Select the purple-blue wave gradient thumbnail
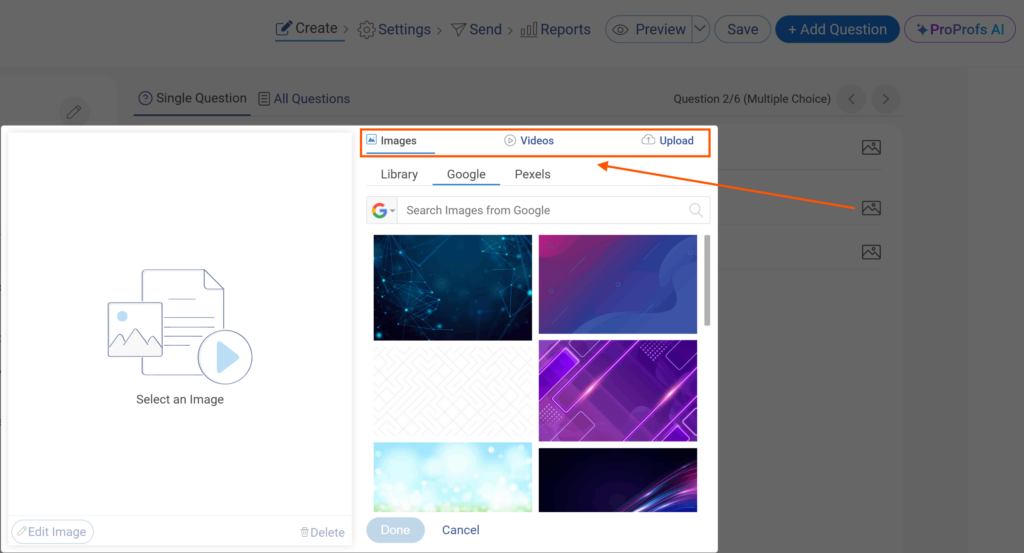1024x553 pixels. pos(618,284)
